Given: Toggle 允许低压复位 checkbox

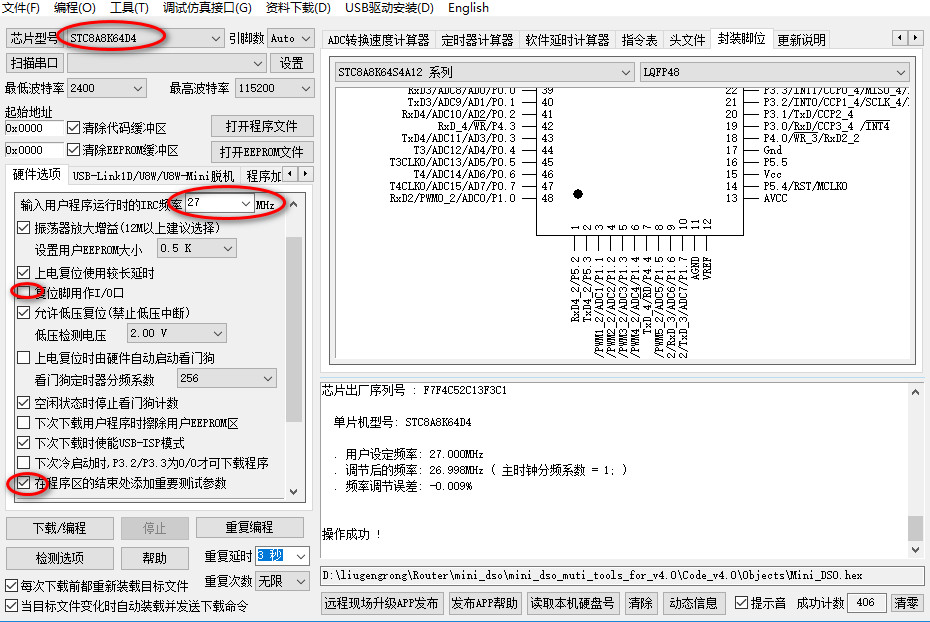Looking at the screenshot, I should [x=24, y=312].
